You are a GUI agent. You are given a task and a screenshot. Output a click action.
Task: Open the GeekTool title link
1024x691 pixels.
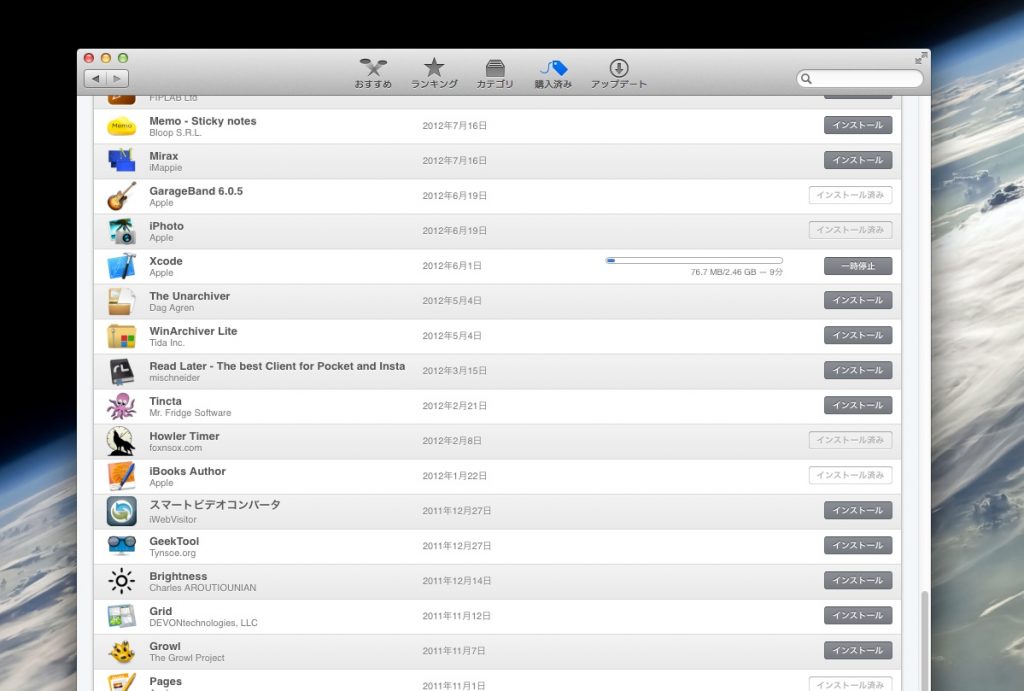coord(174,541)
